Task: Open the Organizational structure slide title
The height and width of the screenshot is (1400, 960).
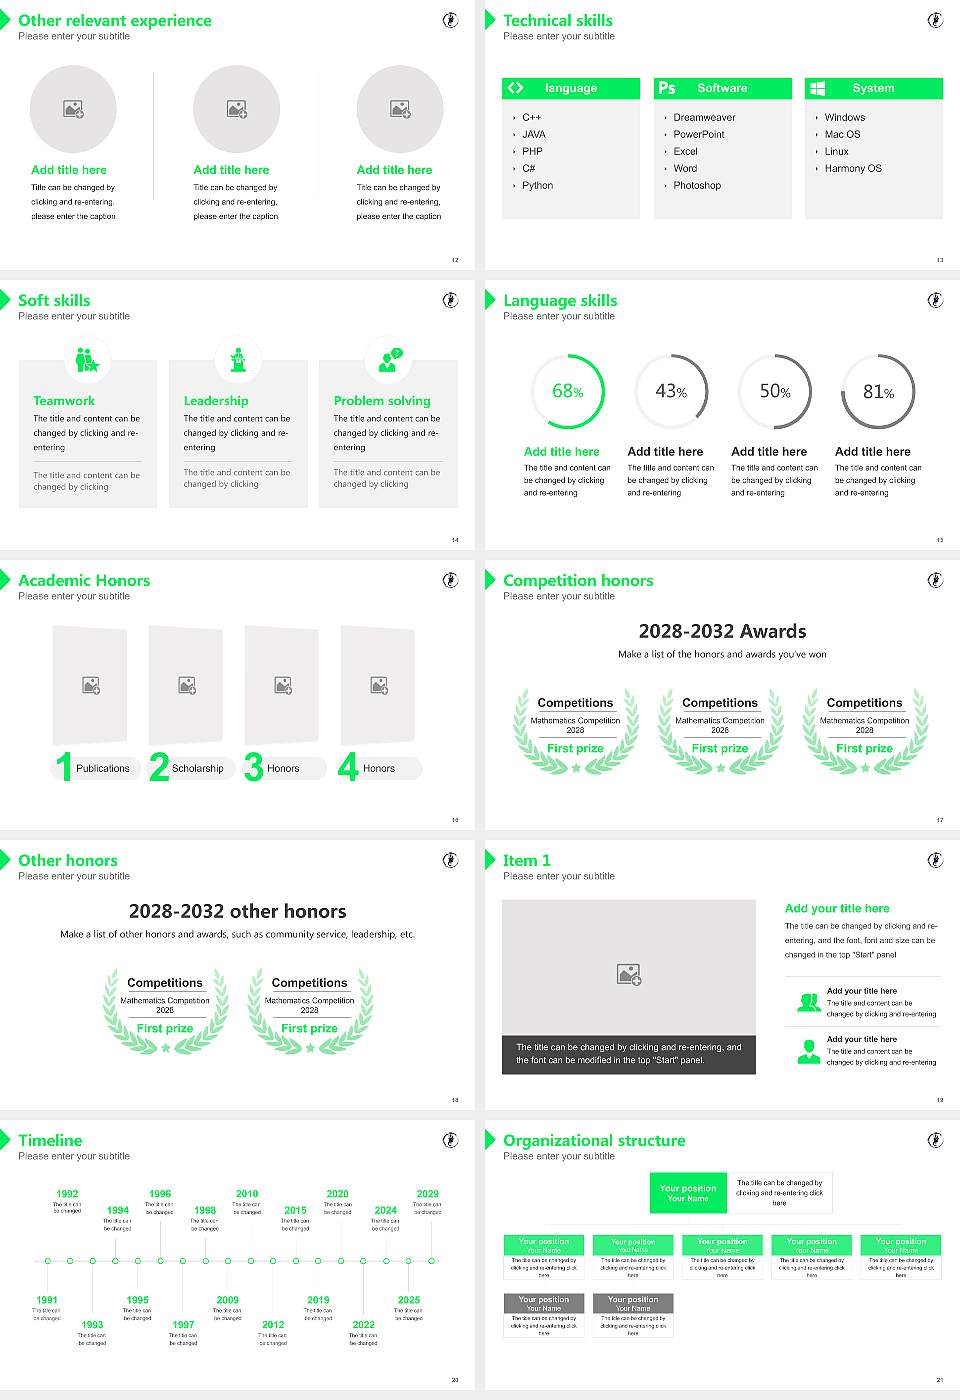Action: pos(594,1140)
